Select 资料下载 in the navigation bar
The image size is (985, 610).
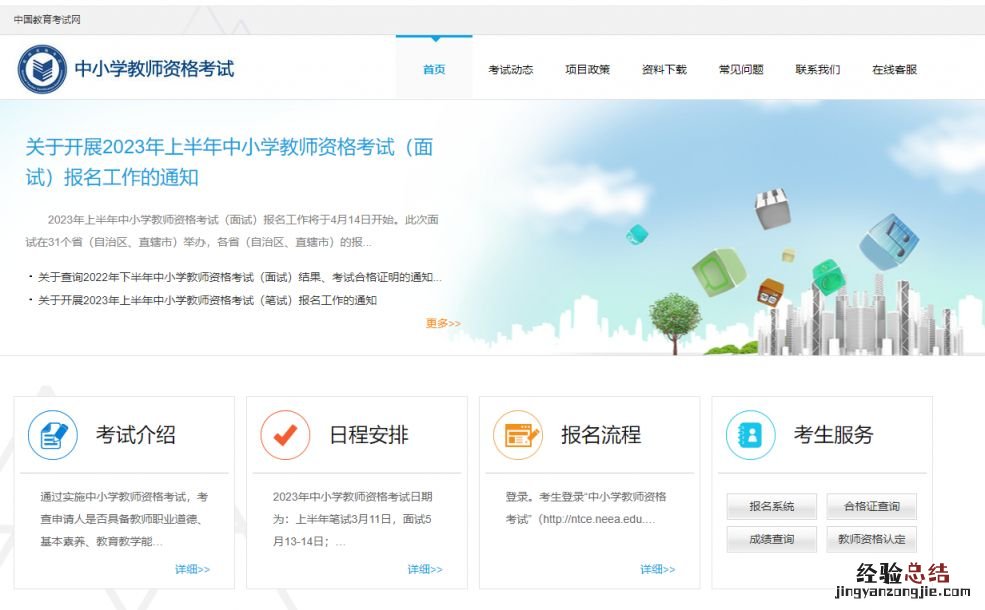pos(664,69)
